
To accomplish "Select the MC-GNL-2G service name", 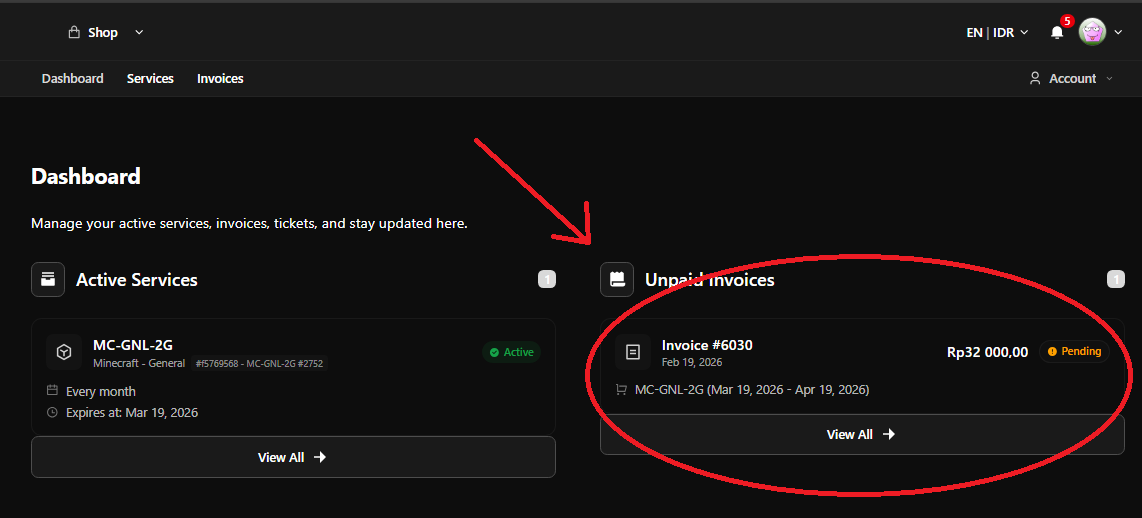I will tap(133, 345).
